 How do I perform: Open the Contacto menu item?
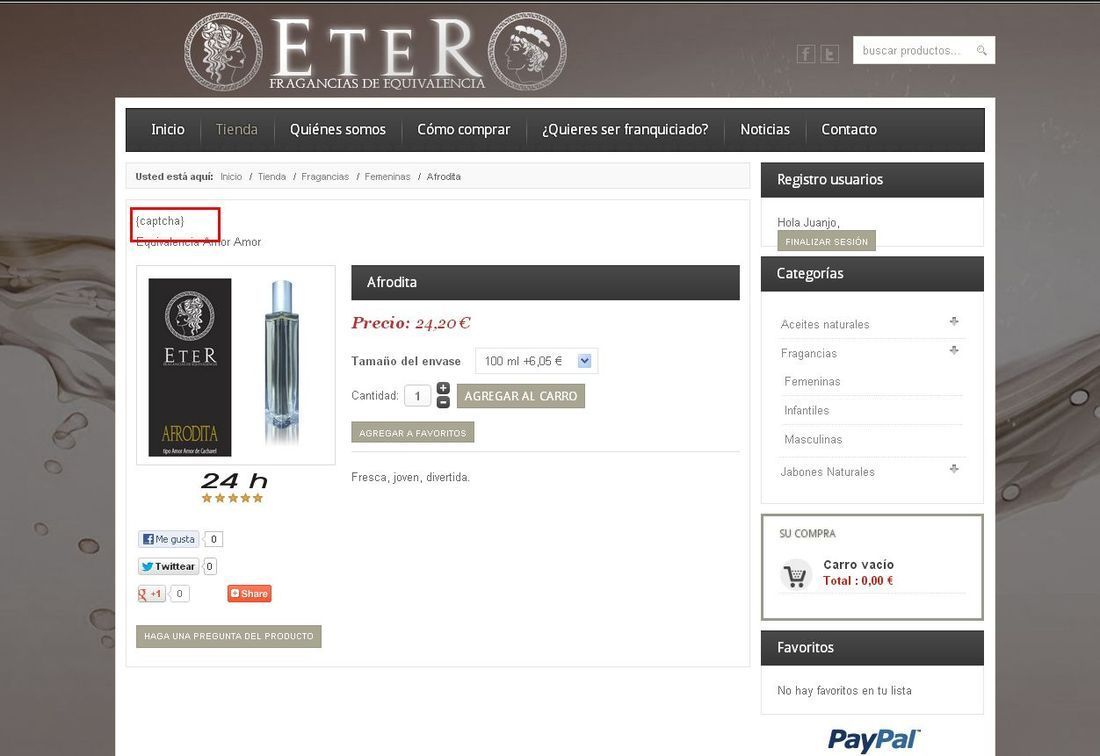(849, 130)
